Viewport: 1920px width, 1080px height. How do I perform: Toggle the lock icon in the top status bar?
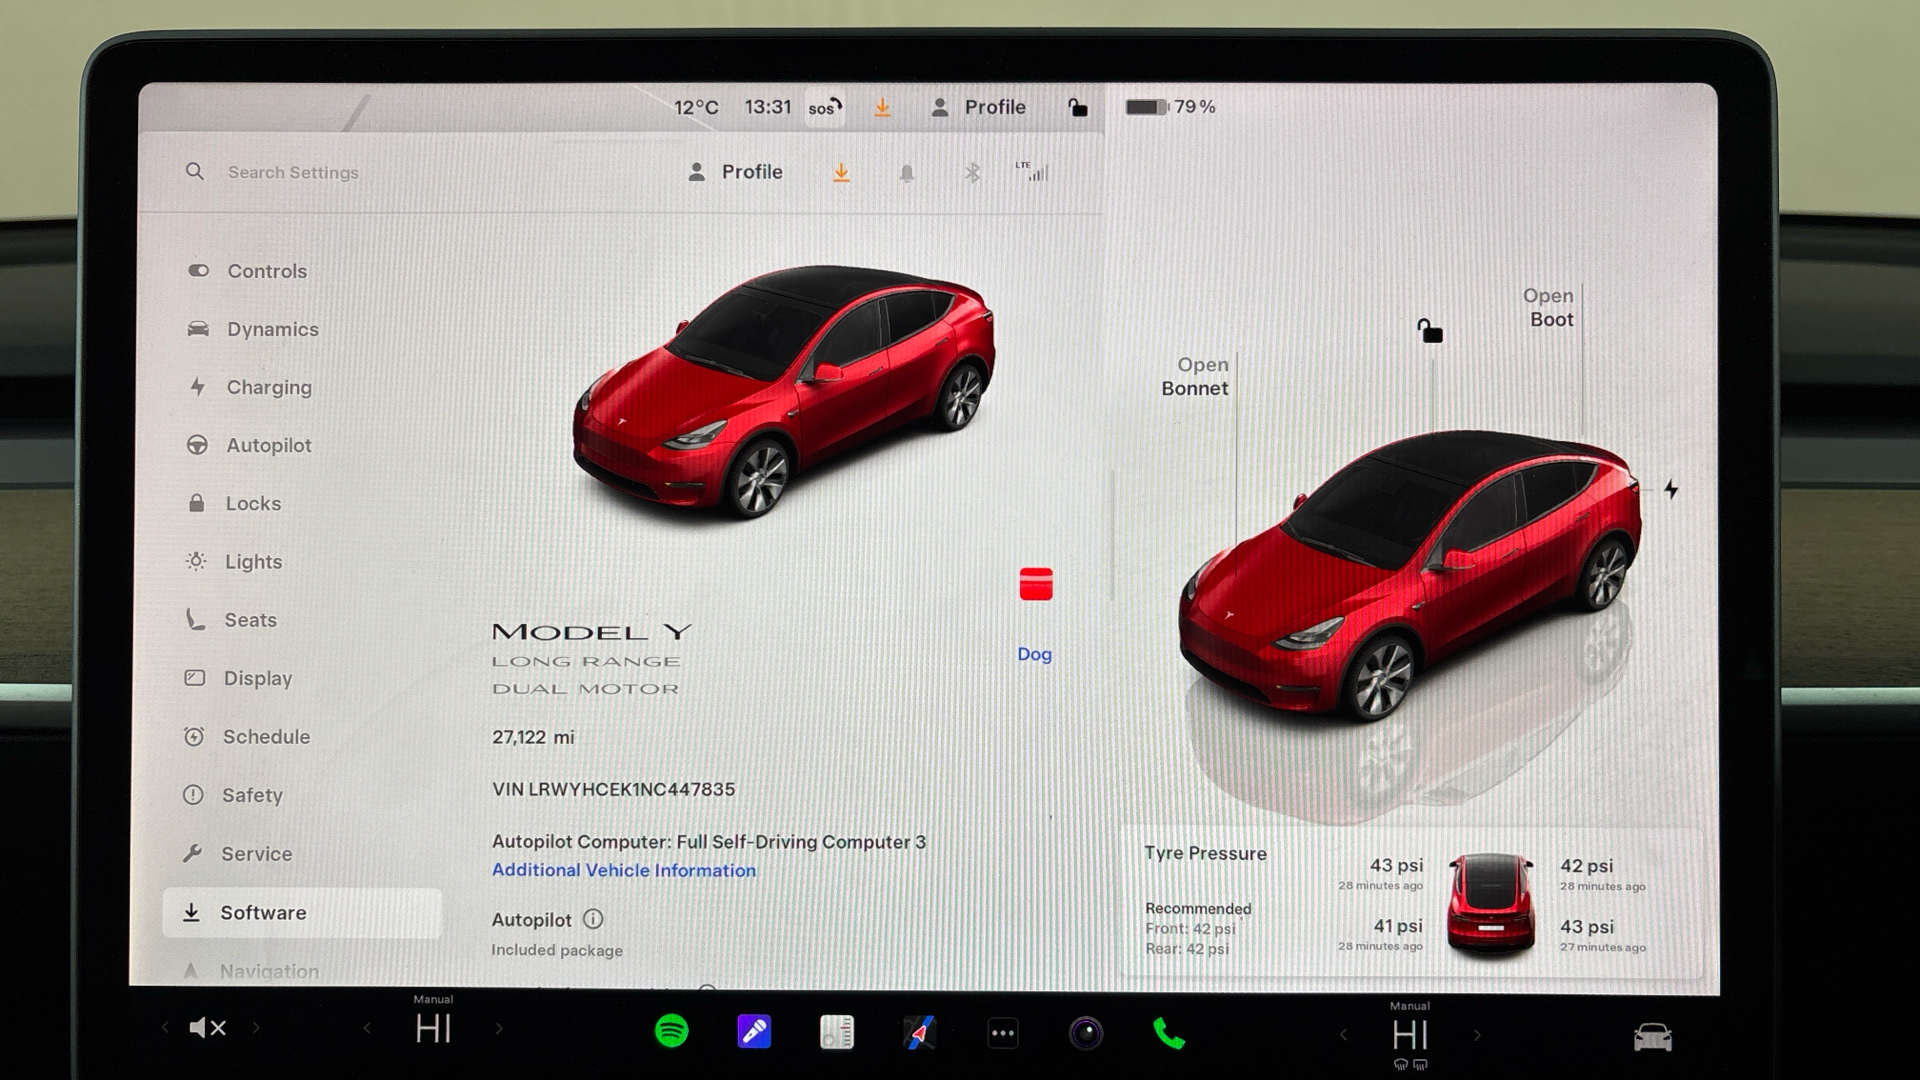click(1077, 107)
